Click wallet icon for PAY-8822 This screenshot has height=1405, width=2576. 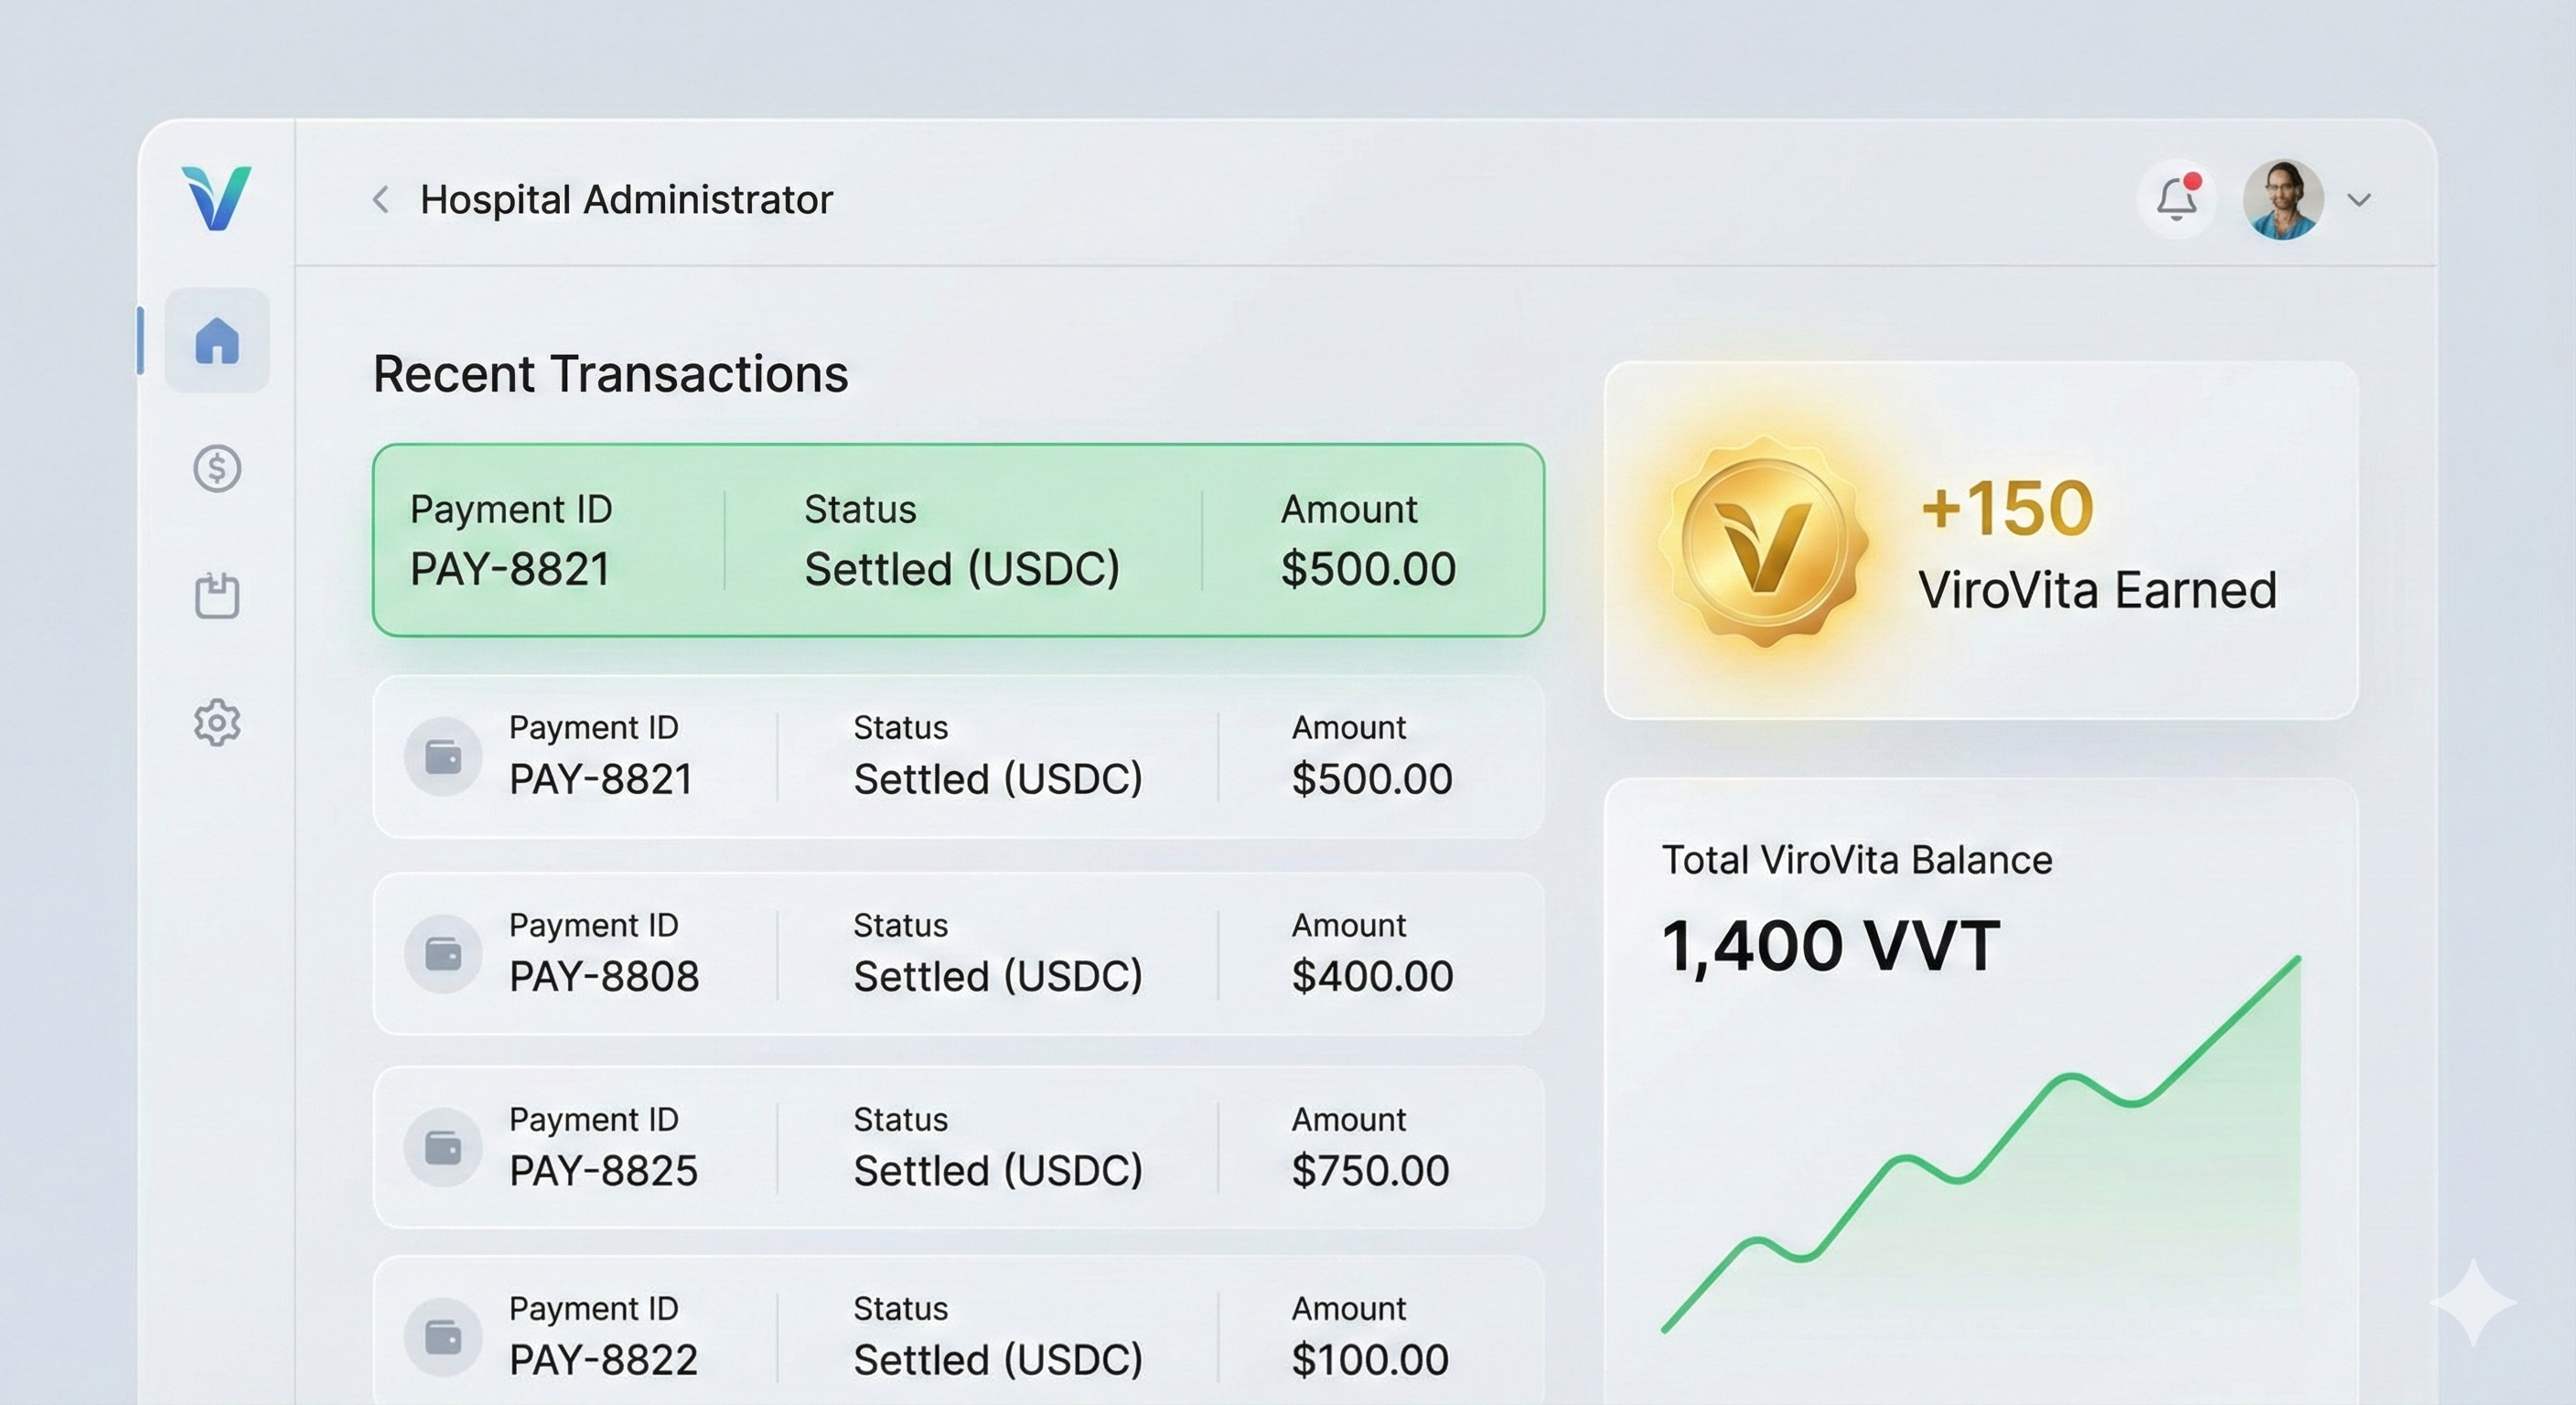click(443, 1336)
